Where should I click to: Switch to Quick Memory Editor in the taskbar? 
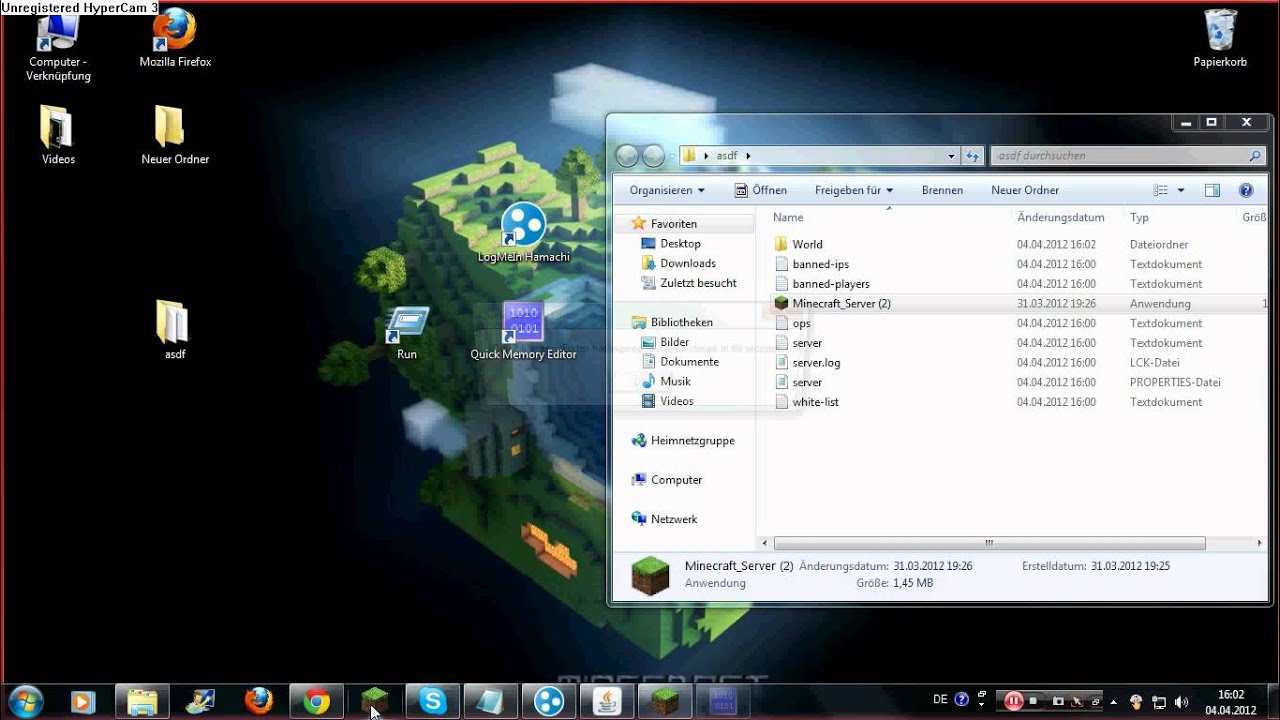coord(723,701)
